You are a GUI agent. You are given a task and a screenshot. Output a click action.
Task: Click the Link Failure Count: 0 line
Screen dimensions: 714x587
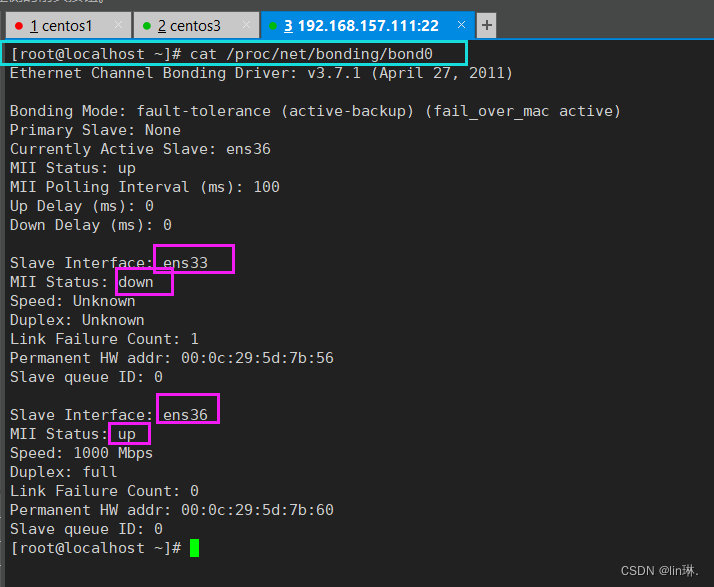coord(104,491)
